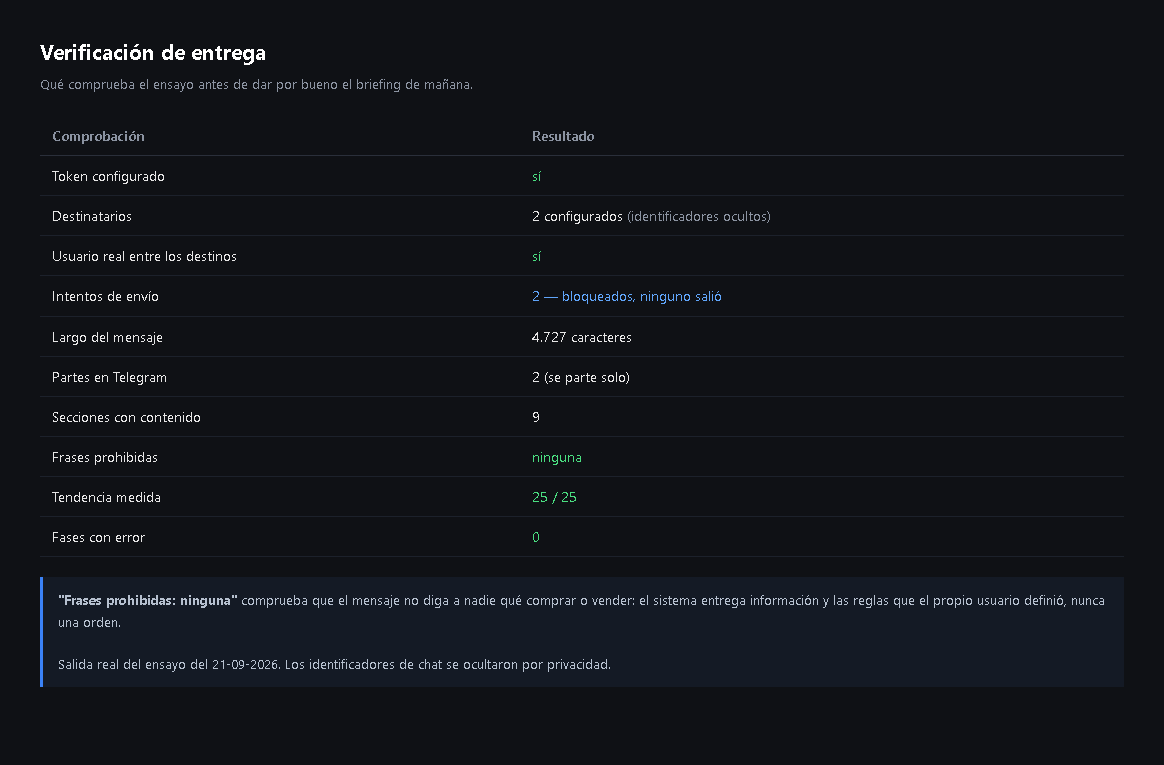Select the 'Intentos de envío' row label
Screen dimensions: 1164x765
point(105,297)
